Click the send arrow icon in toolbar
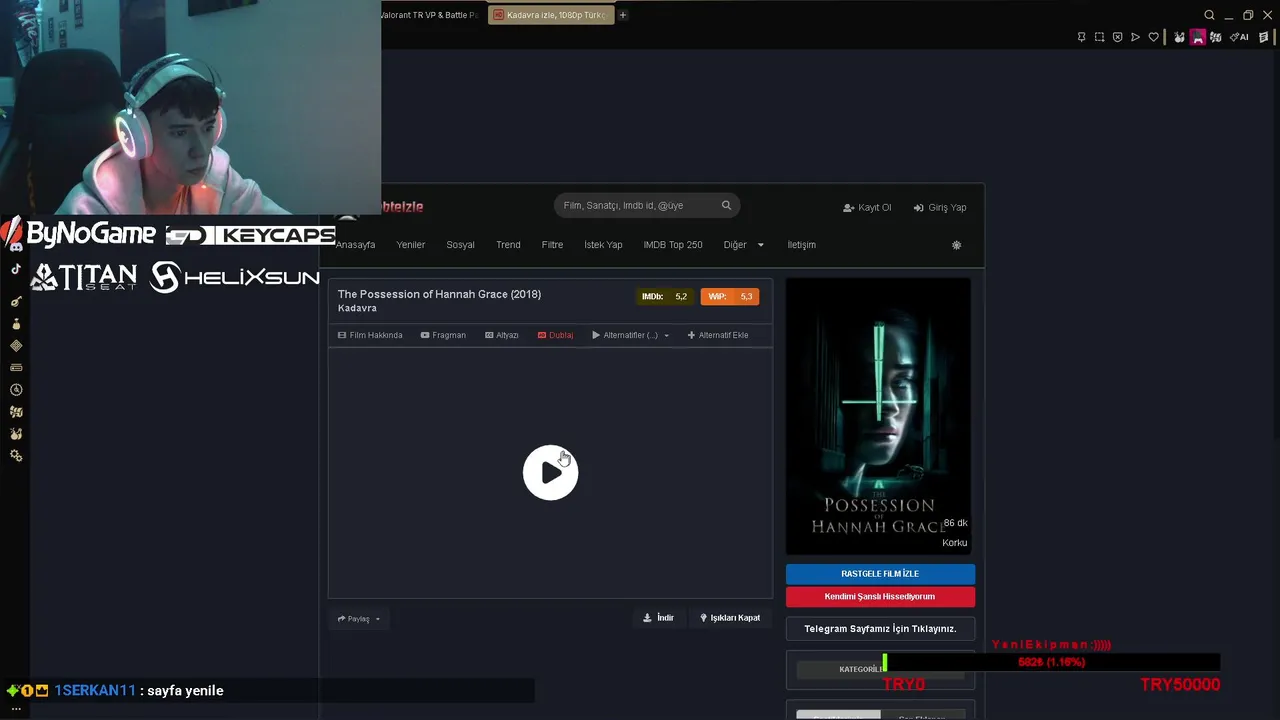 pos(1135,37)
